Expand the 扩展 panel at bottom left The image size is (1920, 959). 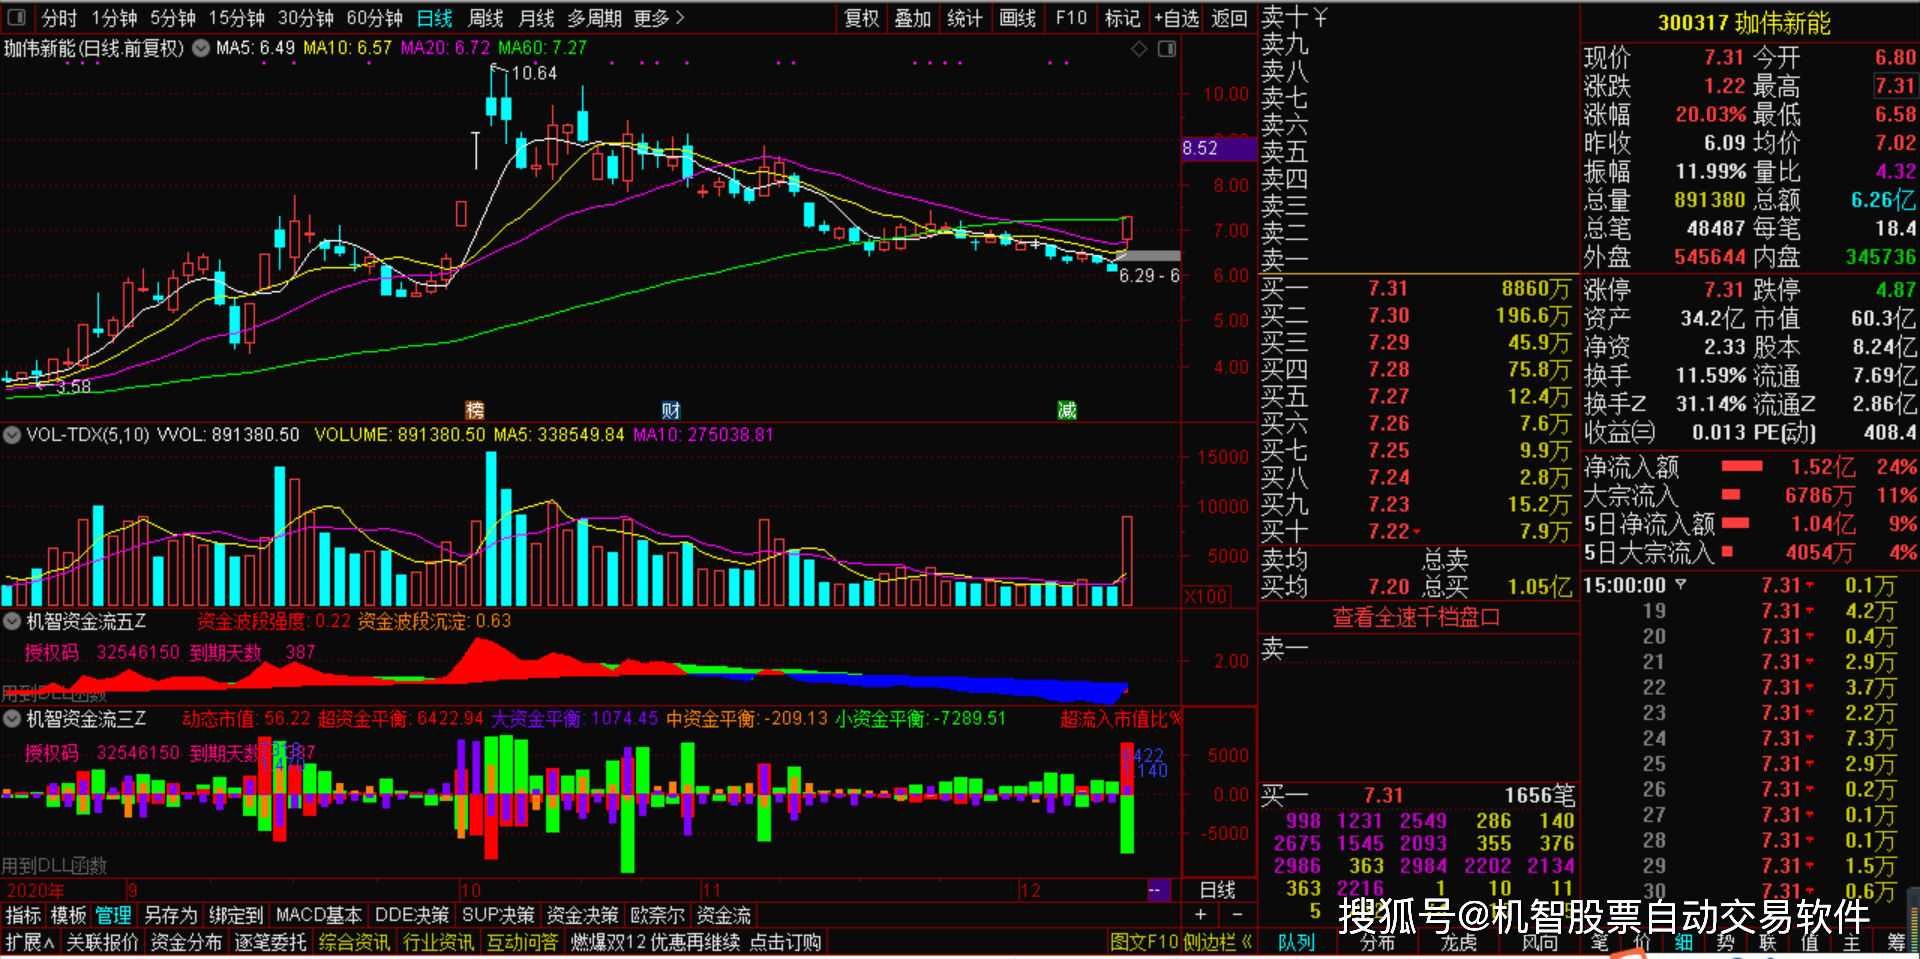[30, 942]
